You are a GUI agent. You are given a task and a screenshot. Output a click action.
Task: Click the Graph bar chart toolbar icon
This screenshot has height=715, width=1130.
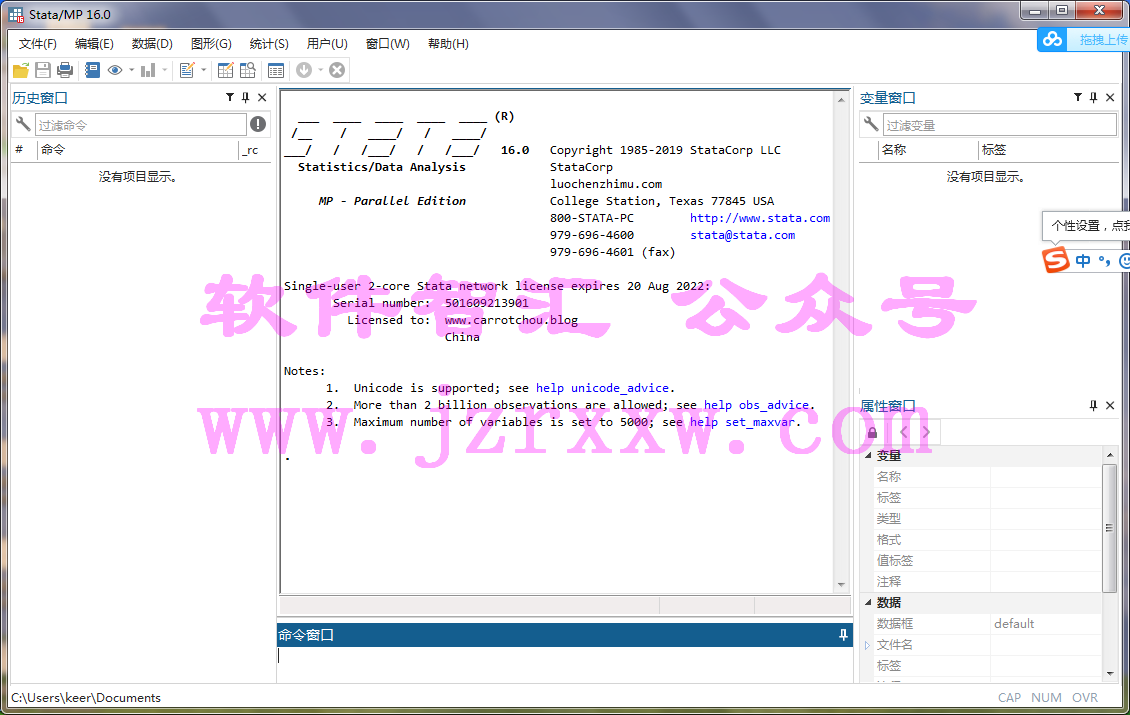(x=148, y=70)
